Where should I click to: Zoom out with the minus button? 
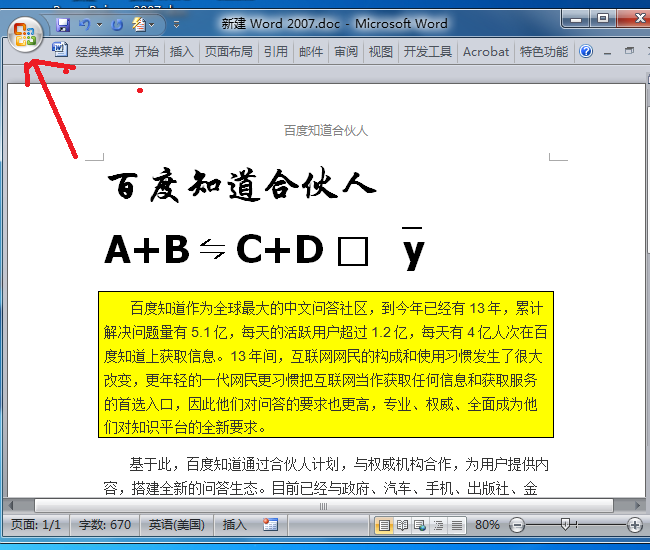(x=517, y=525)
